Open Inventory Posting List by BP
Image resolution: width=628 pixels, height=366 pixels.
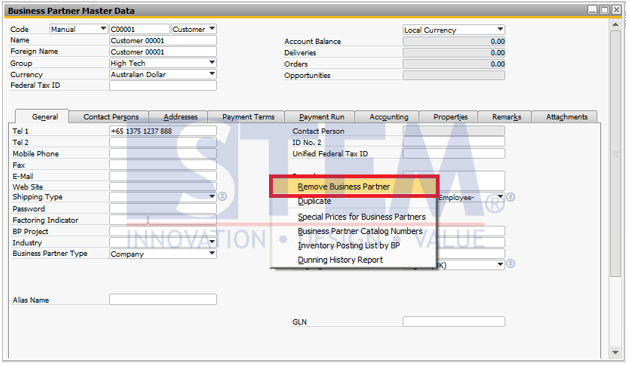[354, 245]
